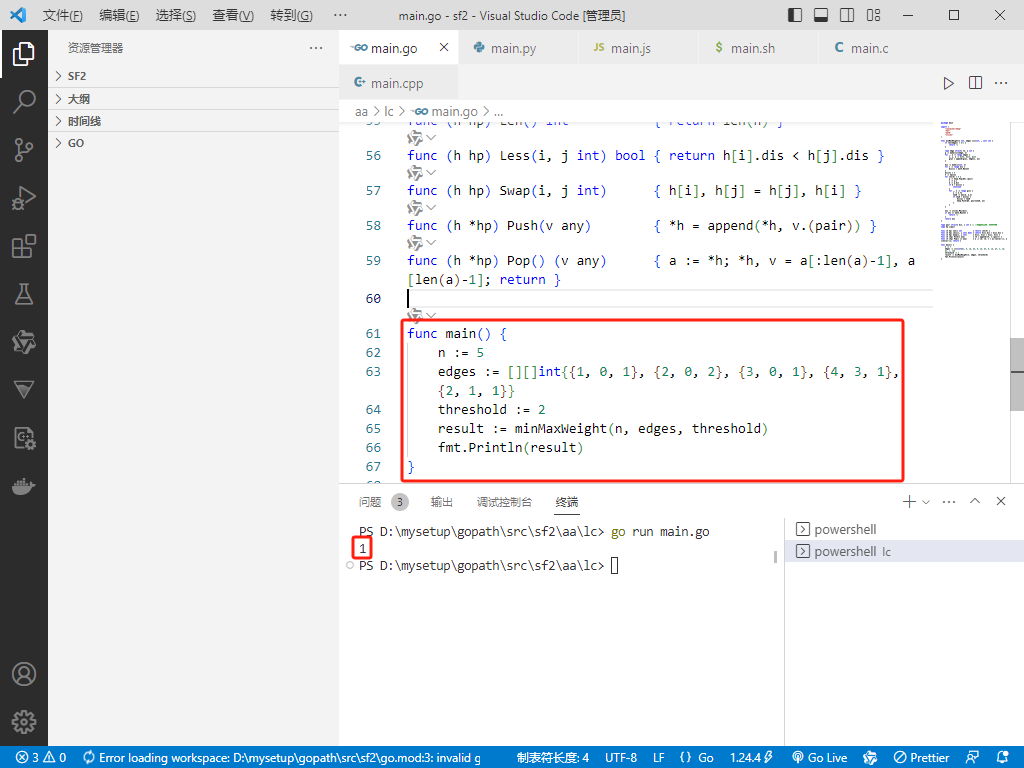Split the editor to the right
The width and height of the screenshot is (1024, 768).
coord(975,83)
